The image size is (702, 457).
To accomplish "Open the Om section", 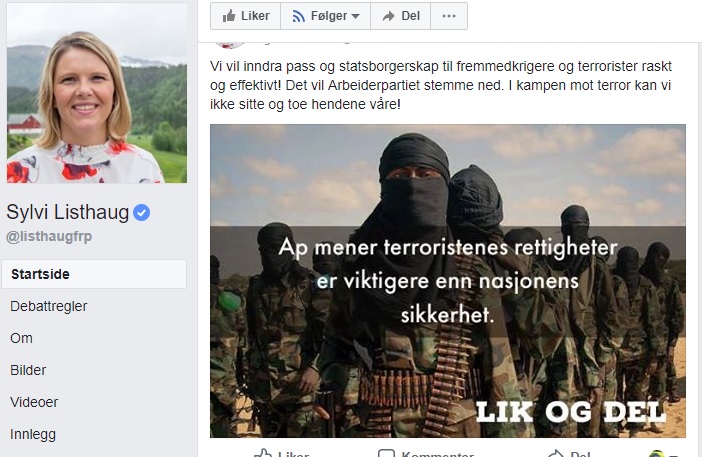I will [21, 338].
